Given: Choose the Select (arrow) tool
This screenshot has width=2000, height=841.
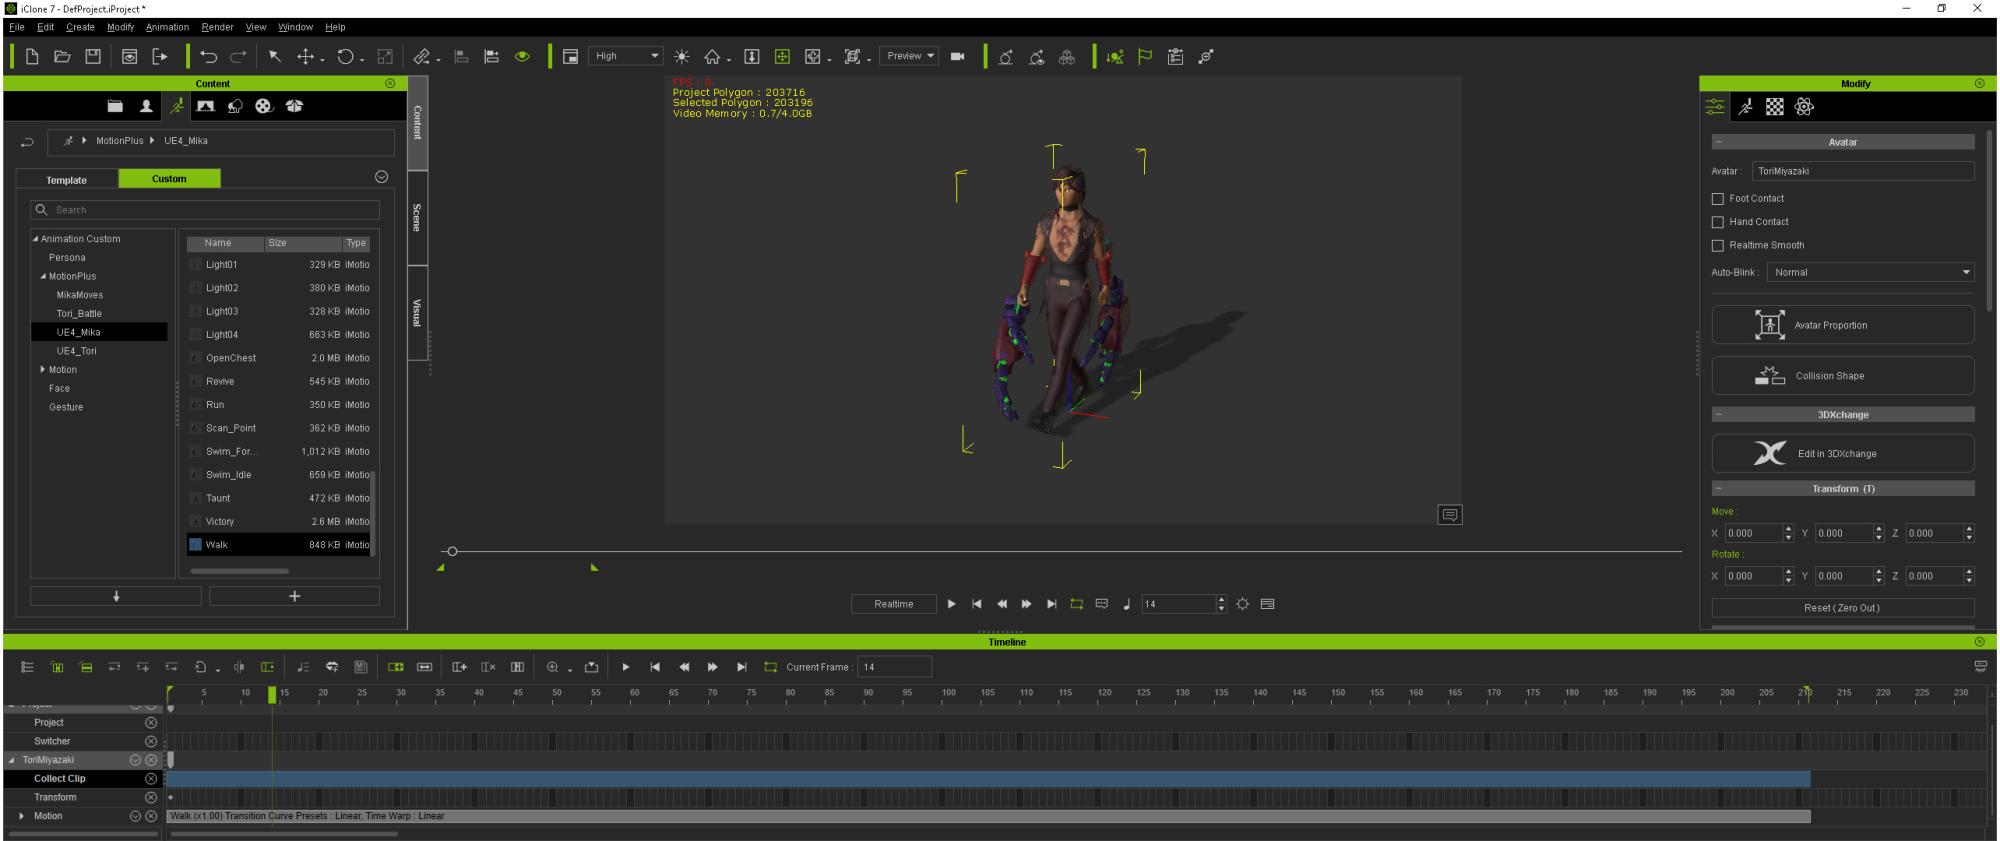Looking at the screenshot, I should click(x=275, y=57).
